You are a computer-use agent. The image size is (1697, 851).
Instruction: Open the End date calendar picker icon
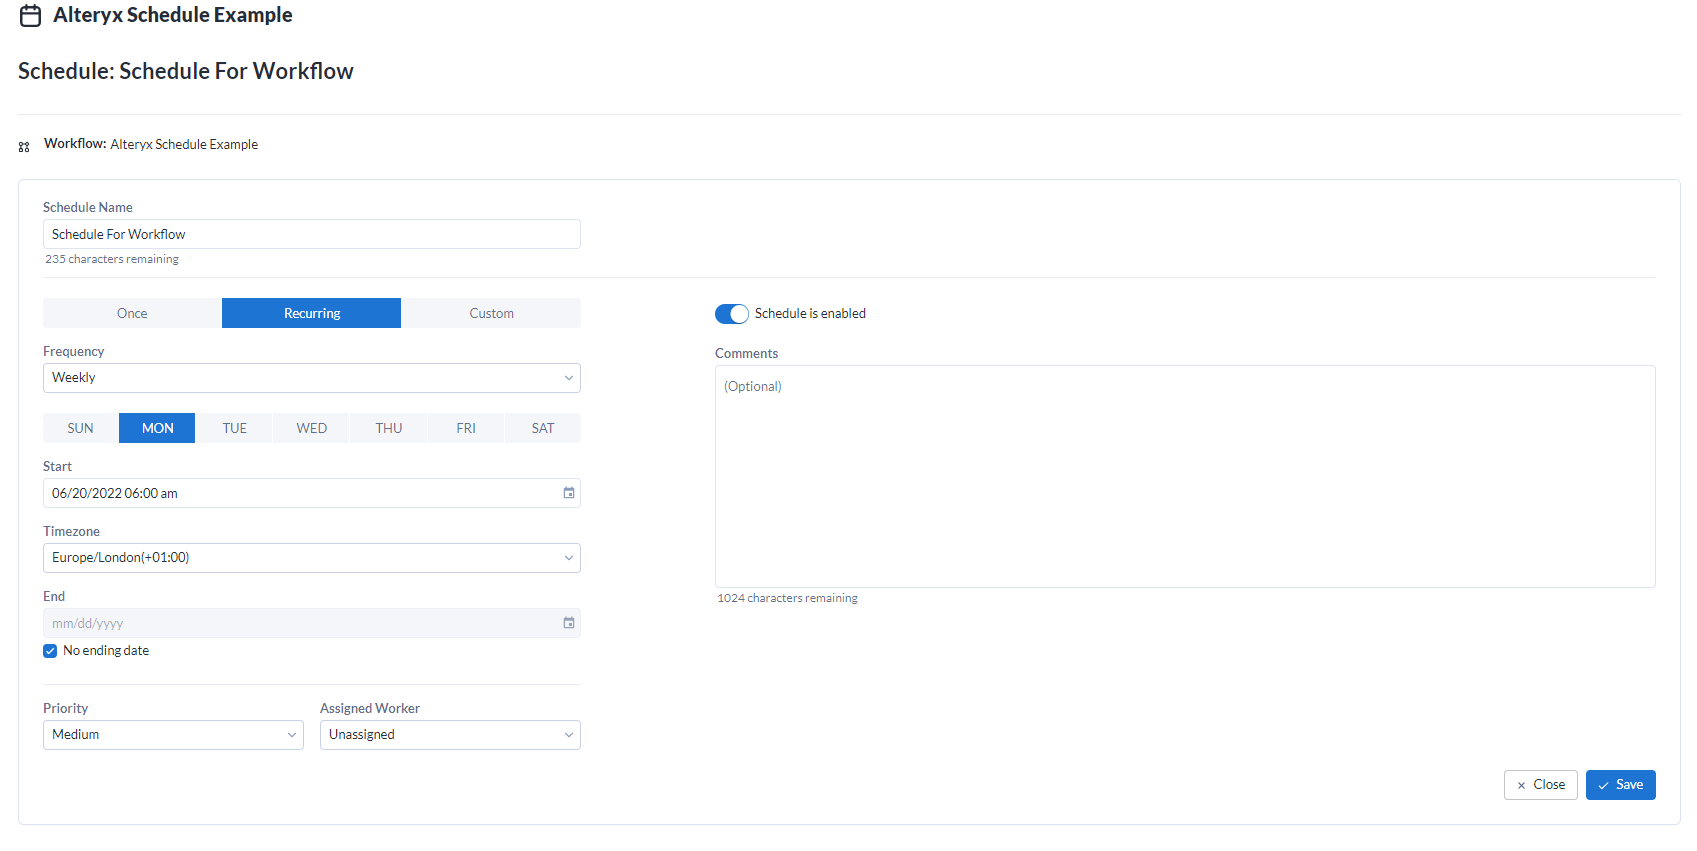[x=569, y=623]
